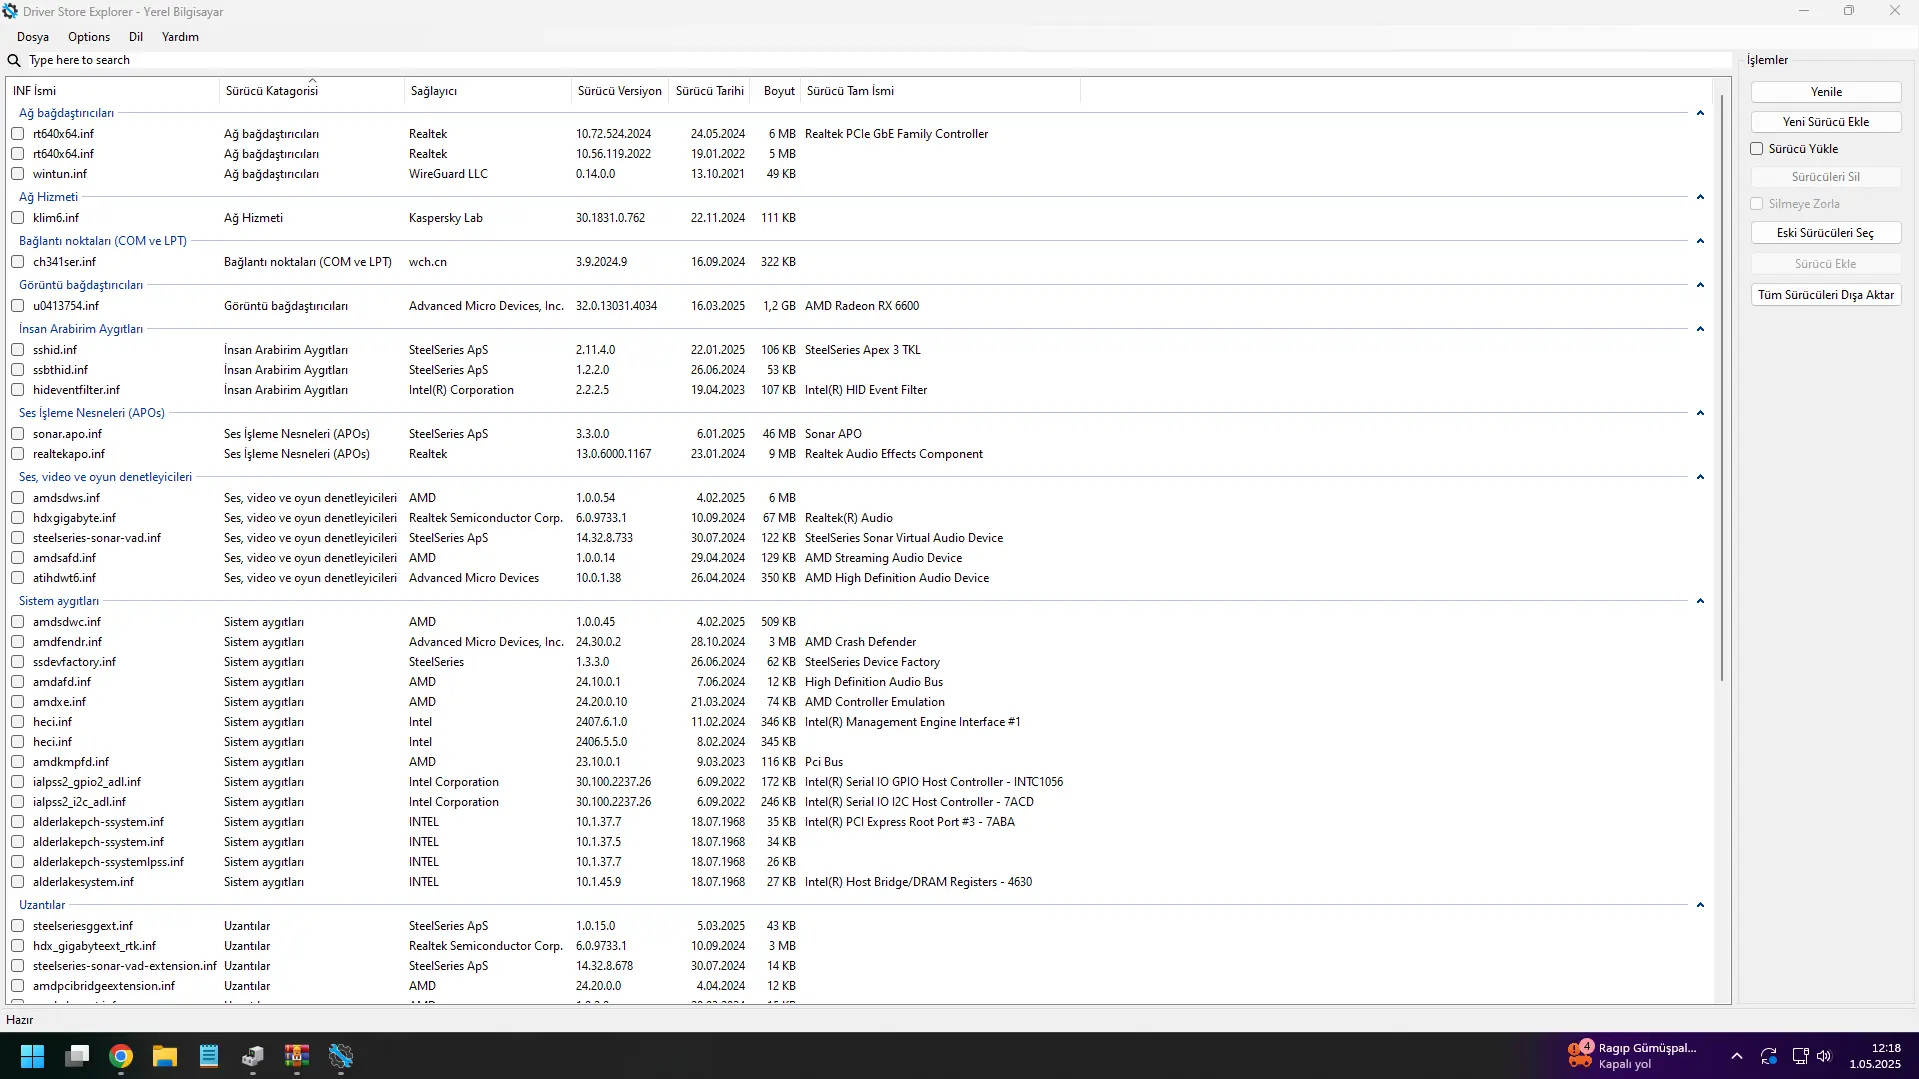1919x1079 pixels.
Task: Click the SteelSeries Apex 3 TKL entry
Action: click(862, 350)
